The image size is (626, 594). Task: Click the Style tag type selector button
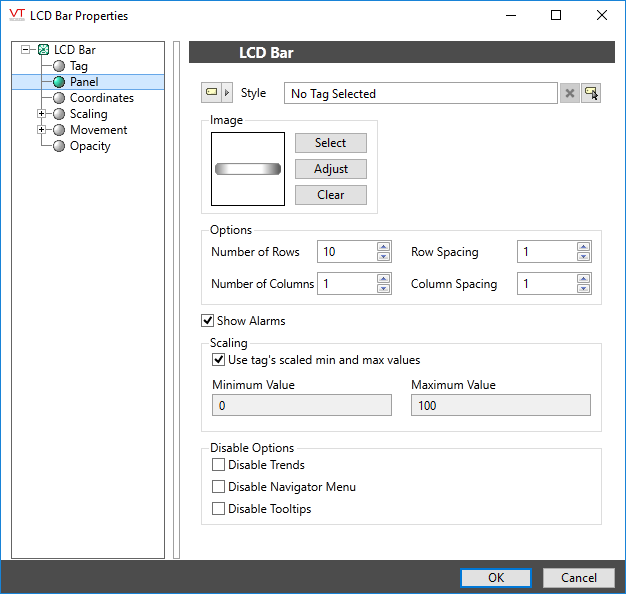coord(217,93)
